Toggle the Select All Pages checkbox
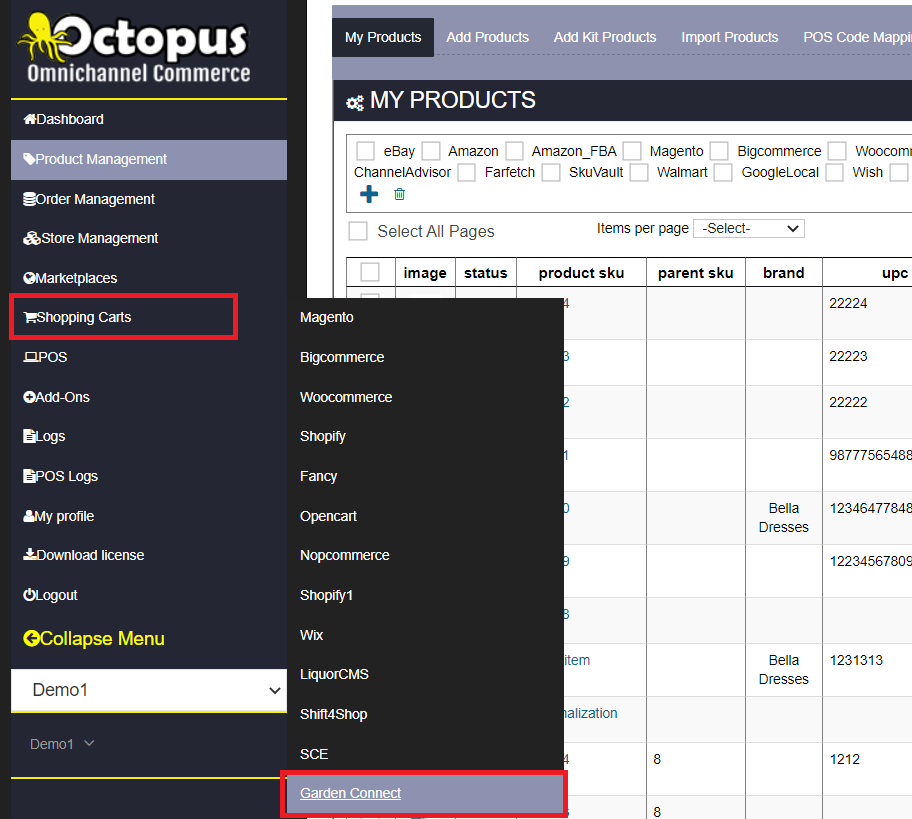Screen dimensions: 912x819 point(358,231)
